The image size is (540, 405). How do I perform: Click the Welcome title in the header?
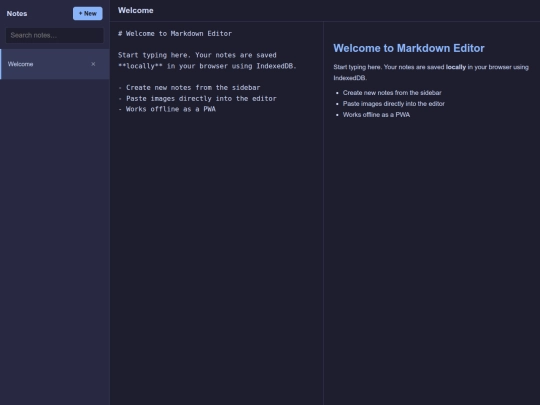point(136,11)
